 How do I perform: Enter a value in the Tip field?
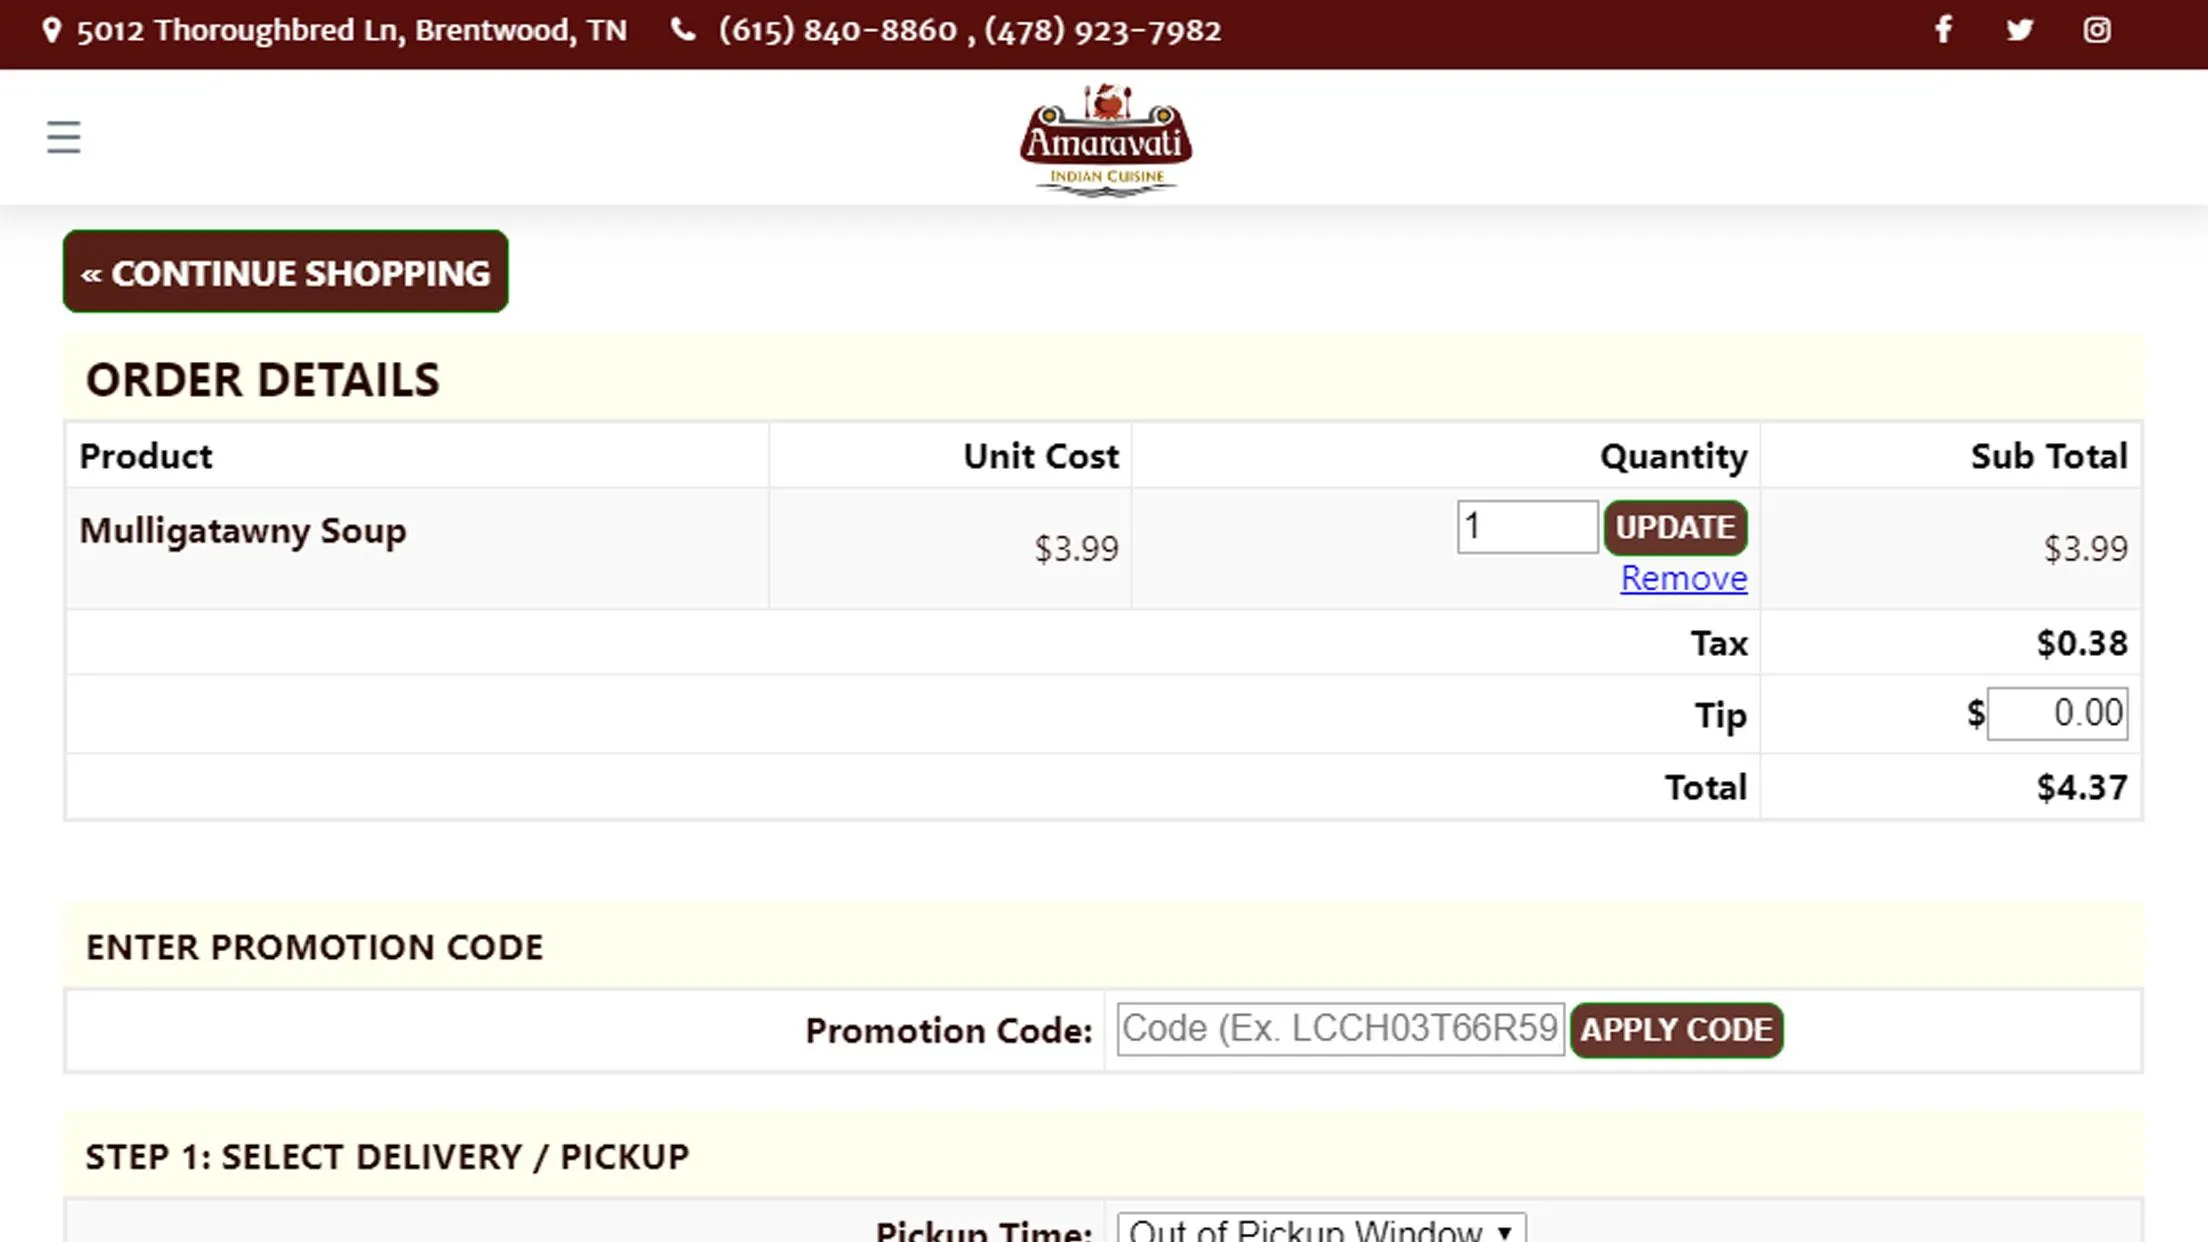[2059, 713]
